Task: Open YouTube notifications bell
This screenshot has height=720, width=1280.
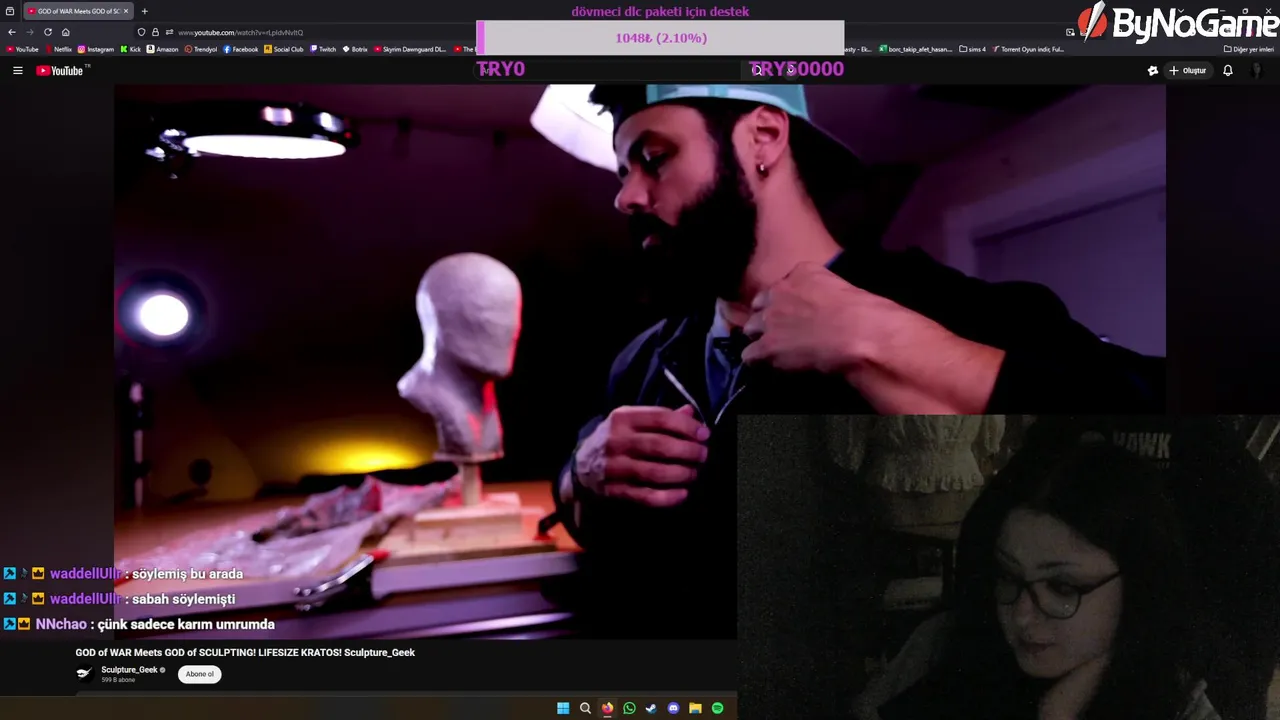Action: point(1228,70)
